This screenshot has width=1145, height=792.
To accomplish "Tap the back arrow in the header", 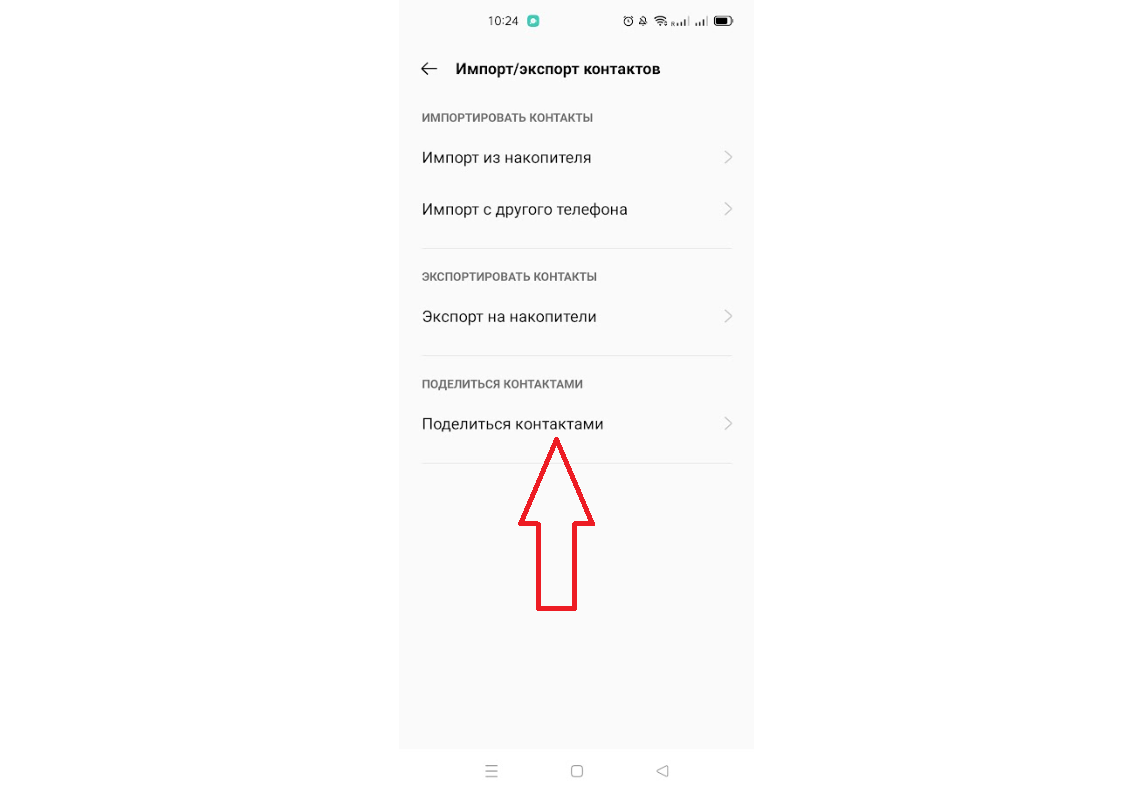I will point(429,69).
